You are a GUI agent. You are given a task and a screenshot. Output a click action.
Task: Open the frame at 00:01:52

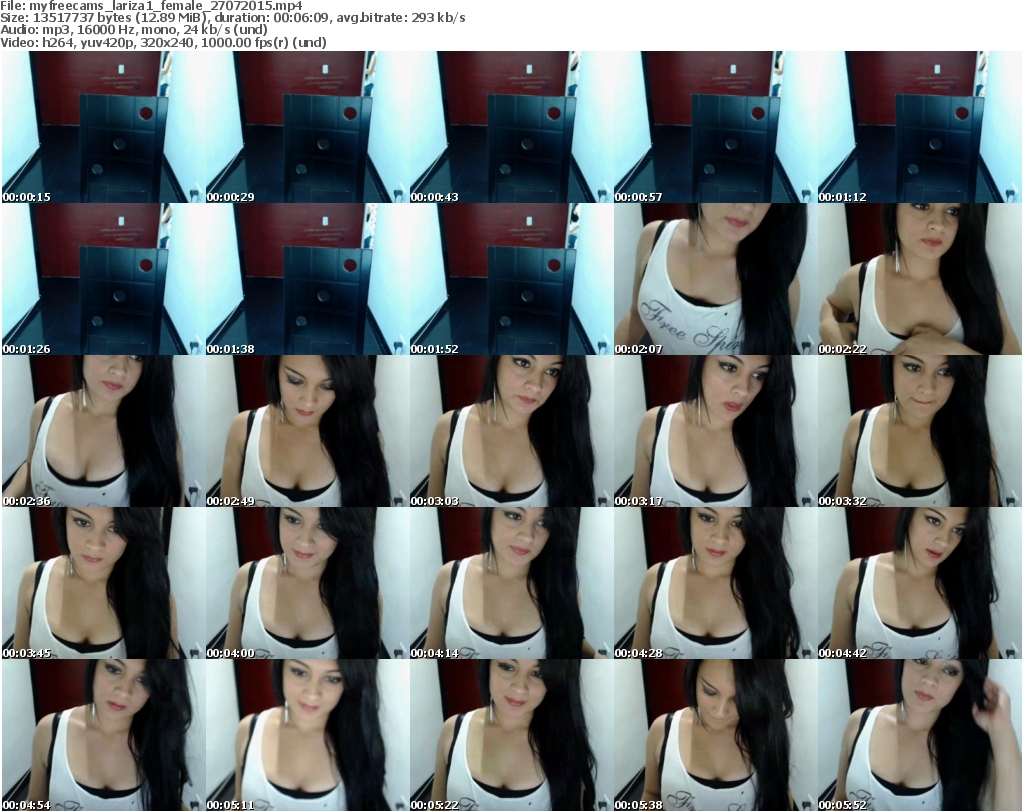tap(511, 279)
